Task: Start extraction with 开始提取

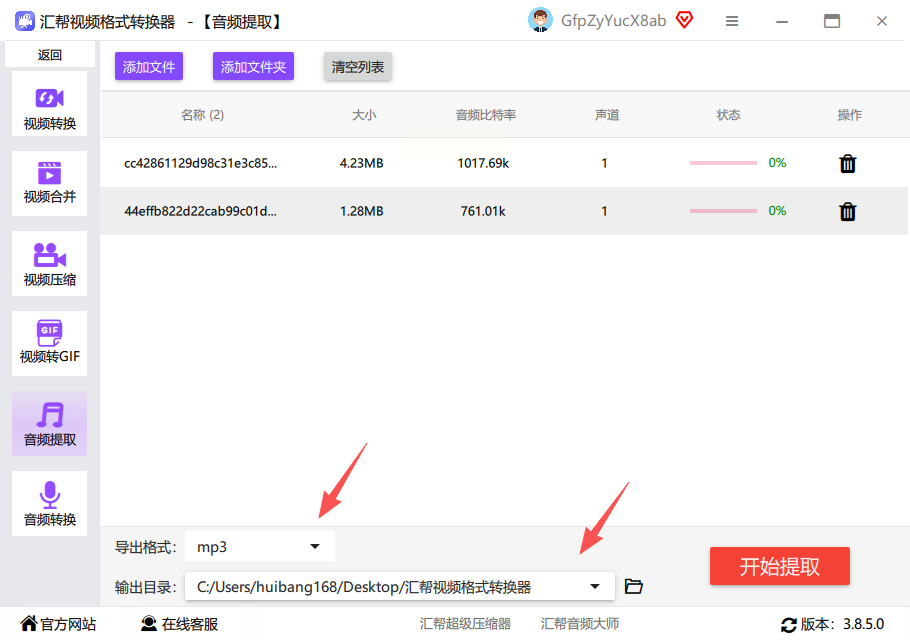Action: pyautogui.click(x=779, y=566)
